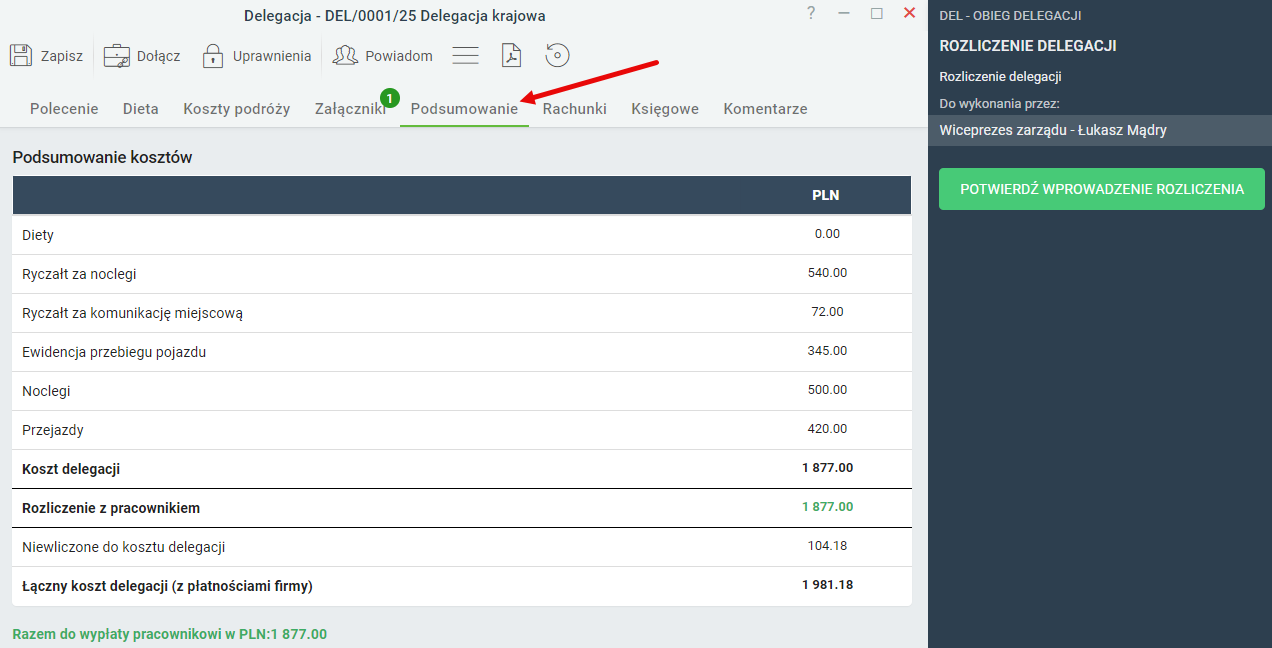Click the Uprawnienia toolbar label
1272x648 pixels.
tap(272, 56)
